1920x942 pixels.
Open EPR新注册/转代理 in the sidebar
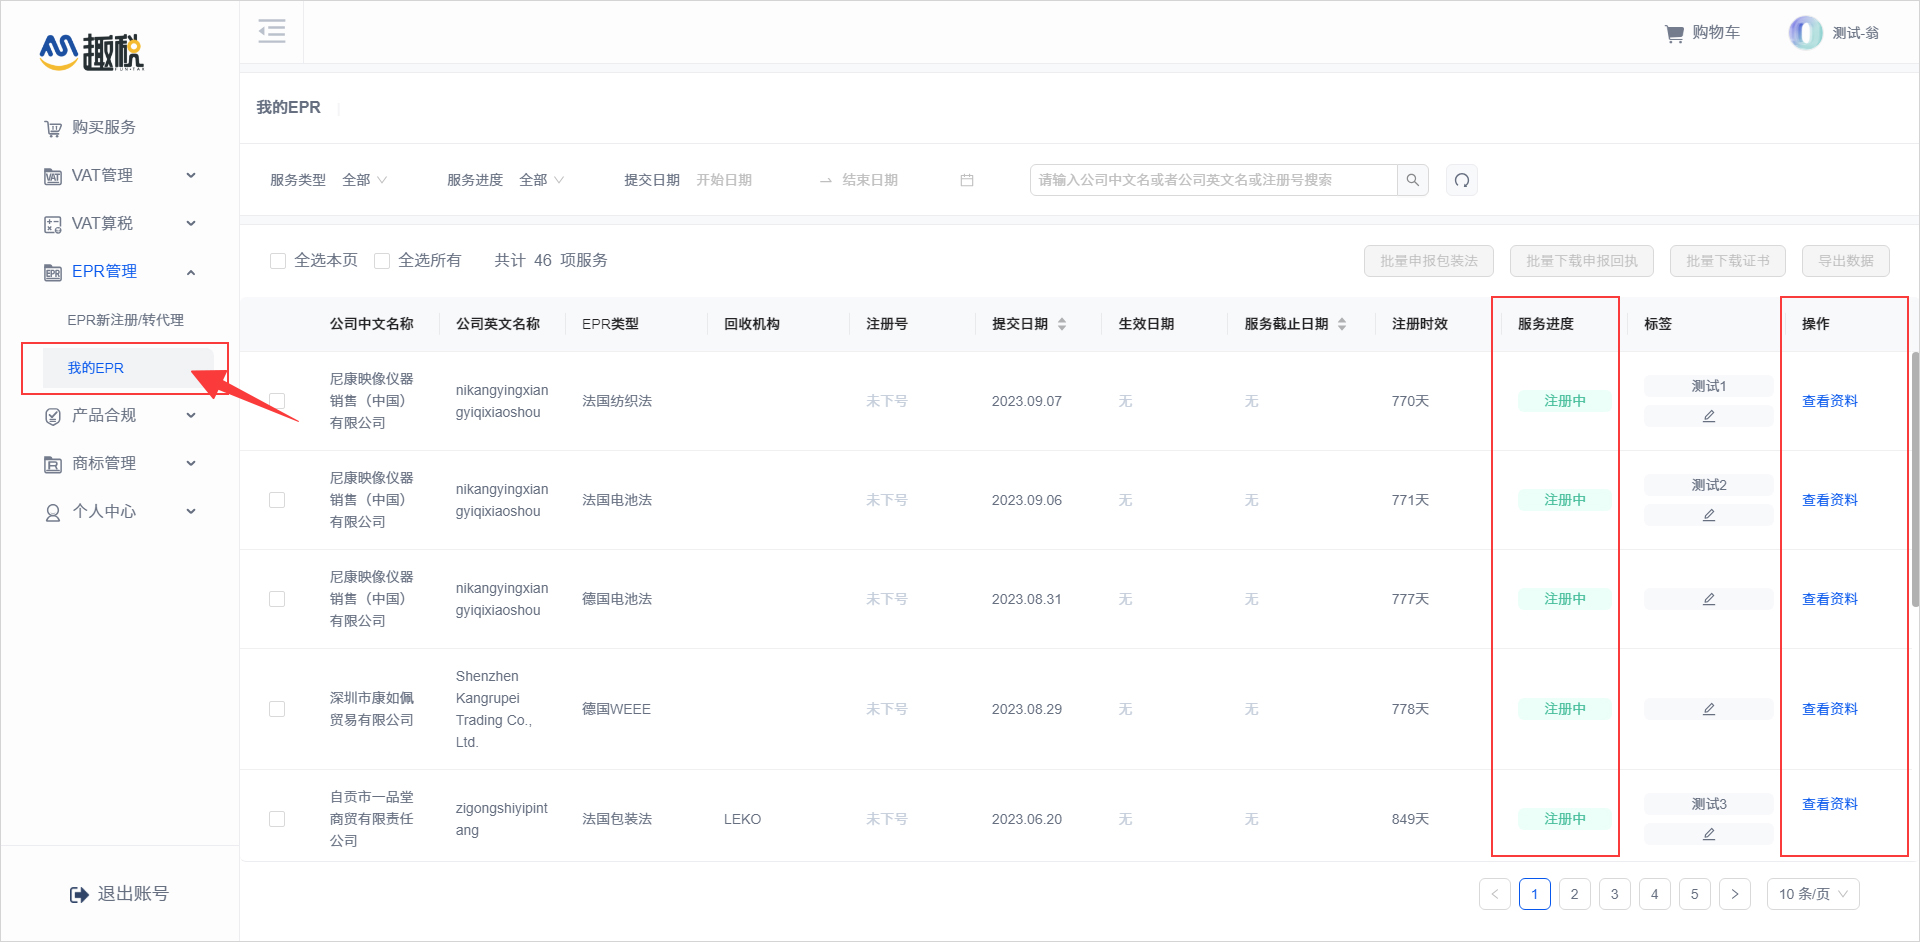[x=125, y=320]
